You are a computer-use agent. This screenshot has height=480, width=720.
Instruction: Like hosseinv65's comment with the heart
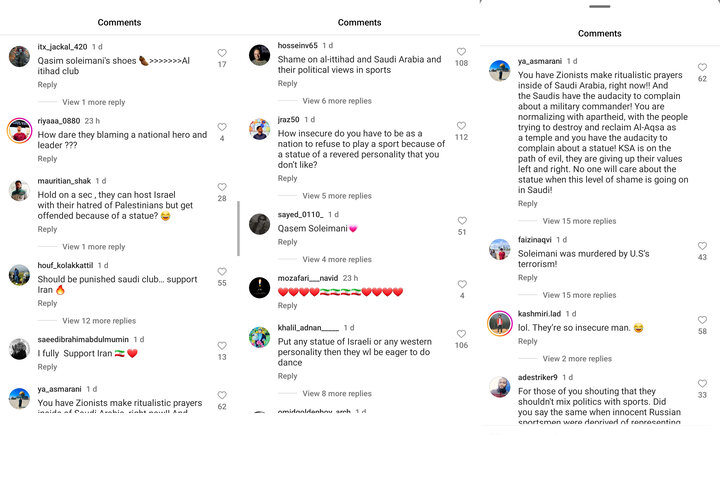(x=461, y=51)
